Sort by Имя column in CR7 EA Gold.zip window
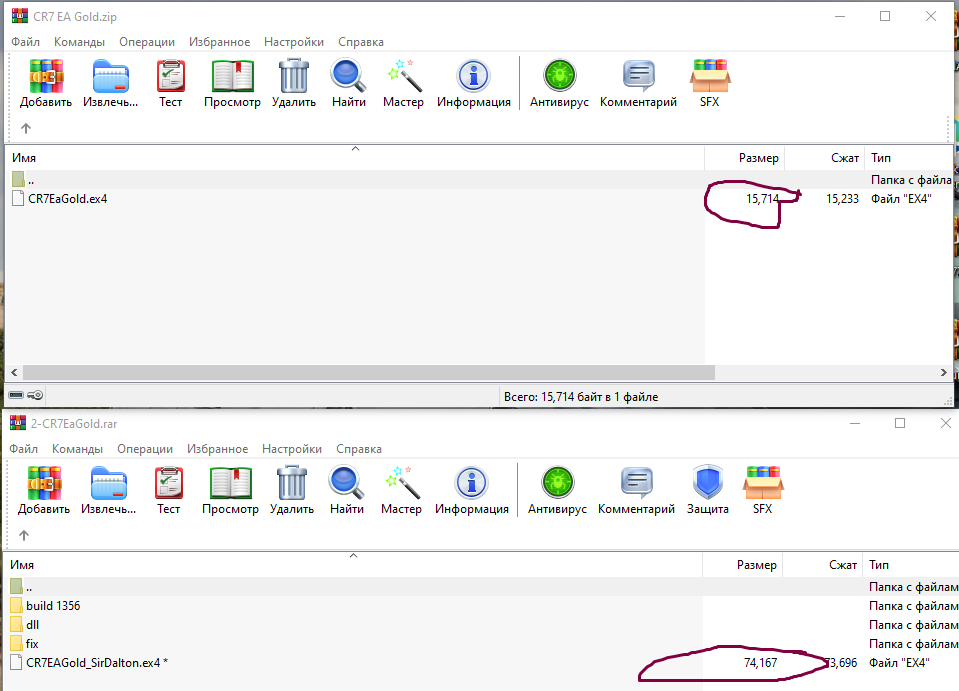Viewport: 959px width, 691px height. tap(355, 158)
